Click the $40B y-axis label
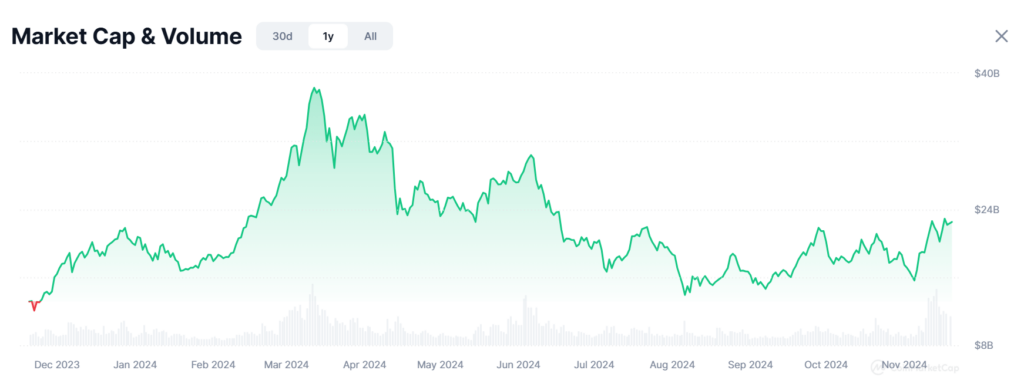The height and width of the screenshot is (387, 1024). tap(987, 74)
